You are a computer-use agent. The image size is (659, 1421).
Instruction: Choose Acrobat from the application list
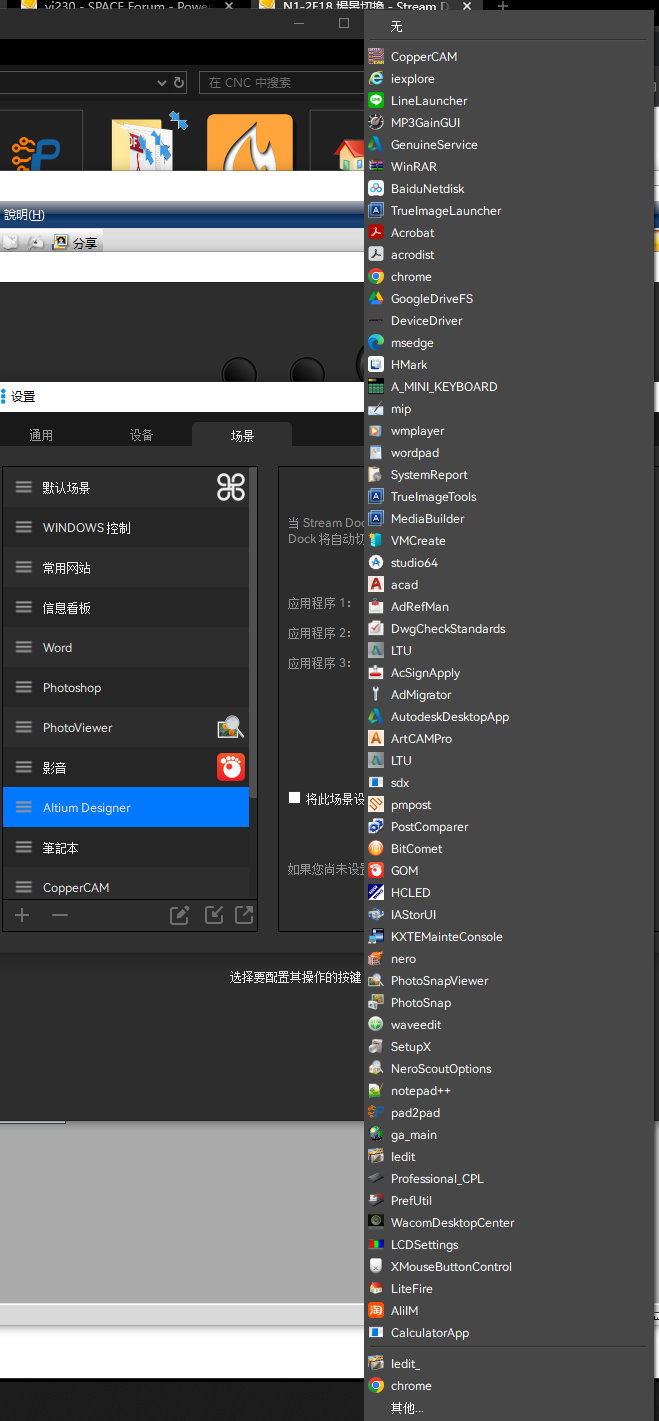tap(511, 232)
